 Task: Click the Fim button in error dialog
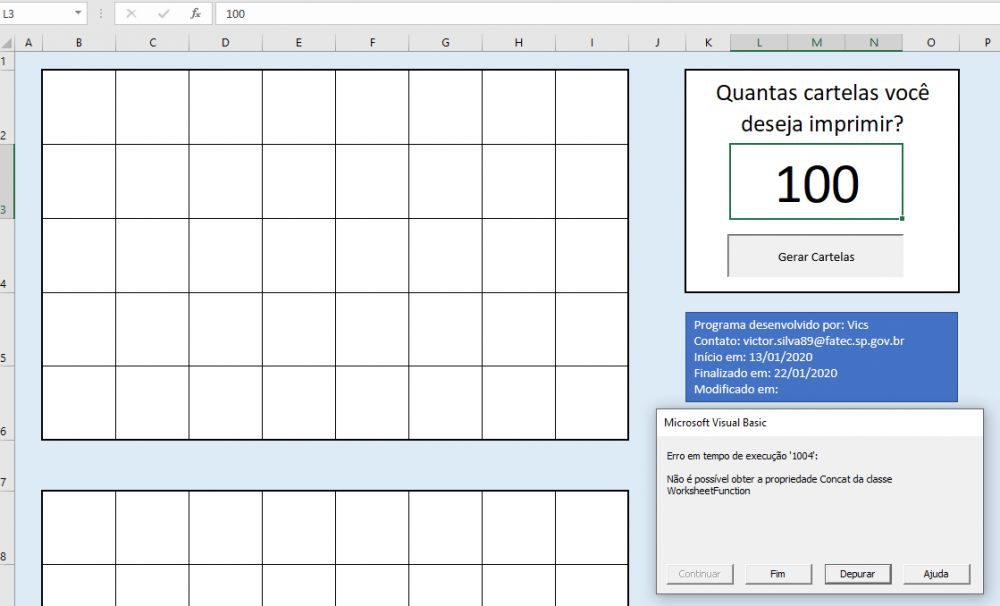(x=777, y=574)
